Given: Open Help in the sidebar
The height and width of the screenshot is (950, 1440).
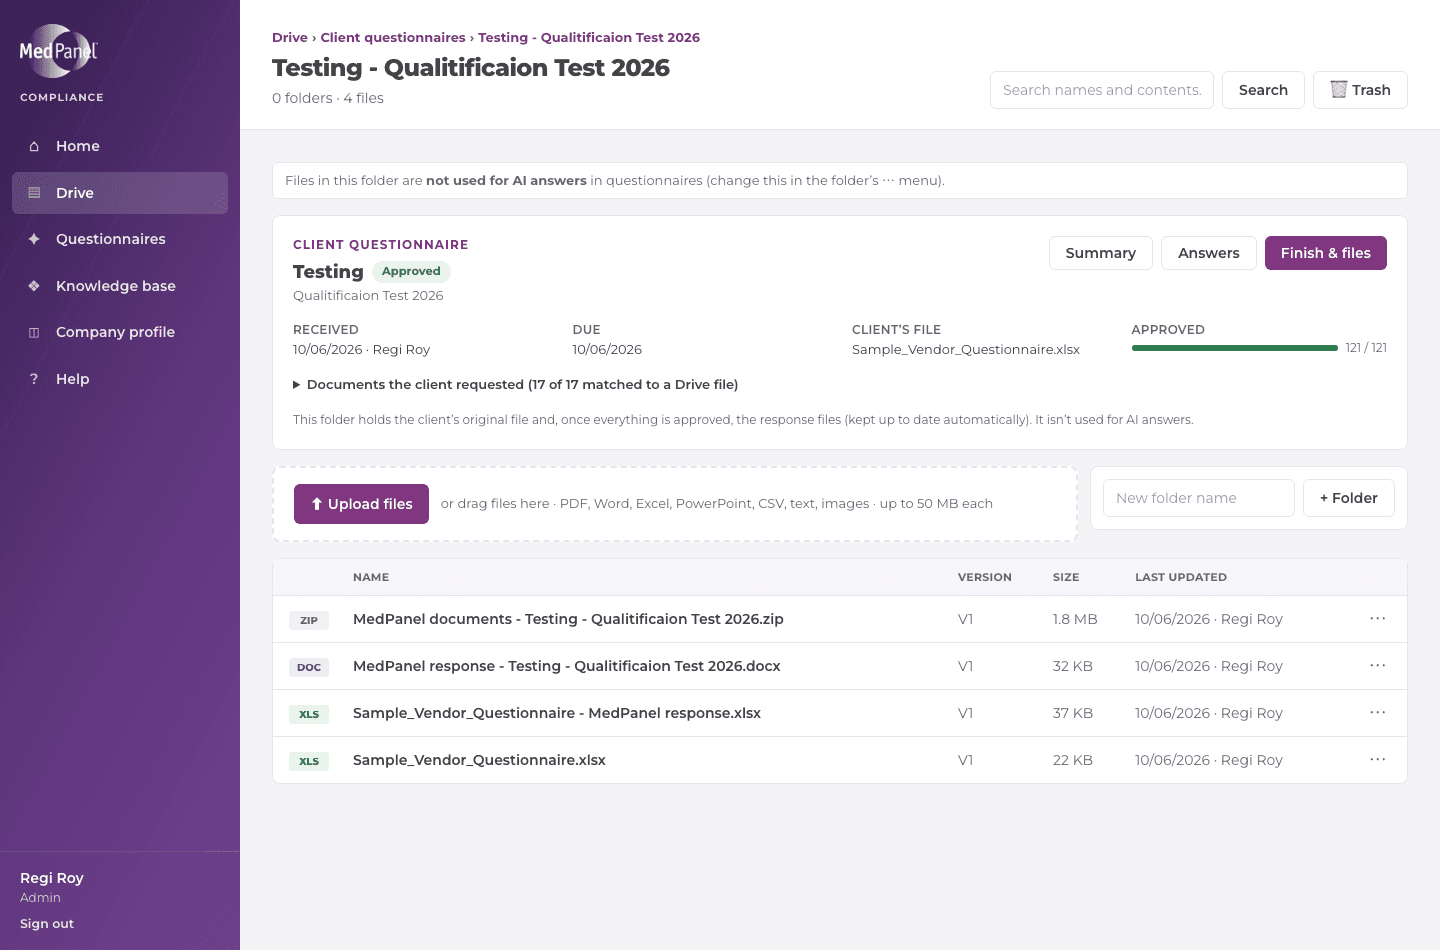Looking at the screenshot, I should point(120,379).
